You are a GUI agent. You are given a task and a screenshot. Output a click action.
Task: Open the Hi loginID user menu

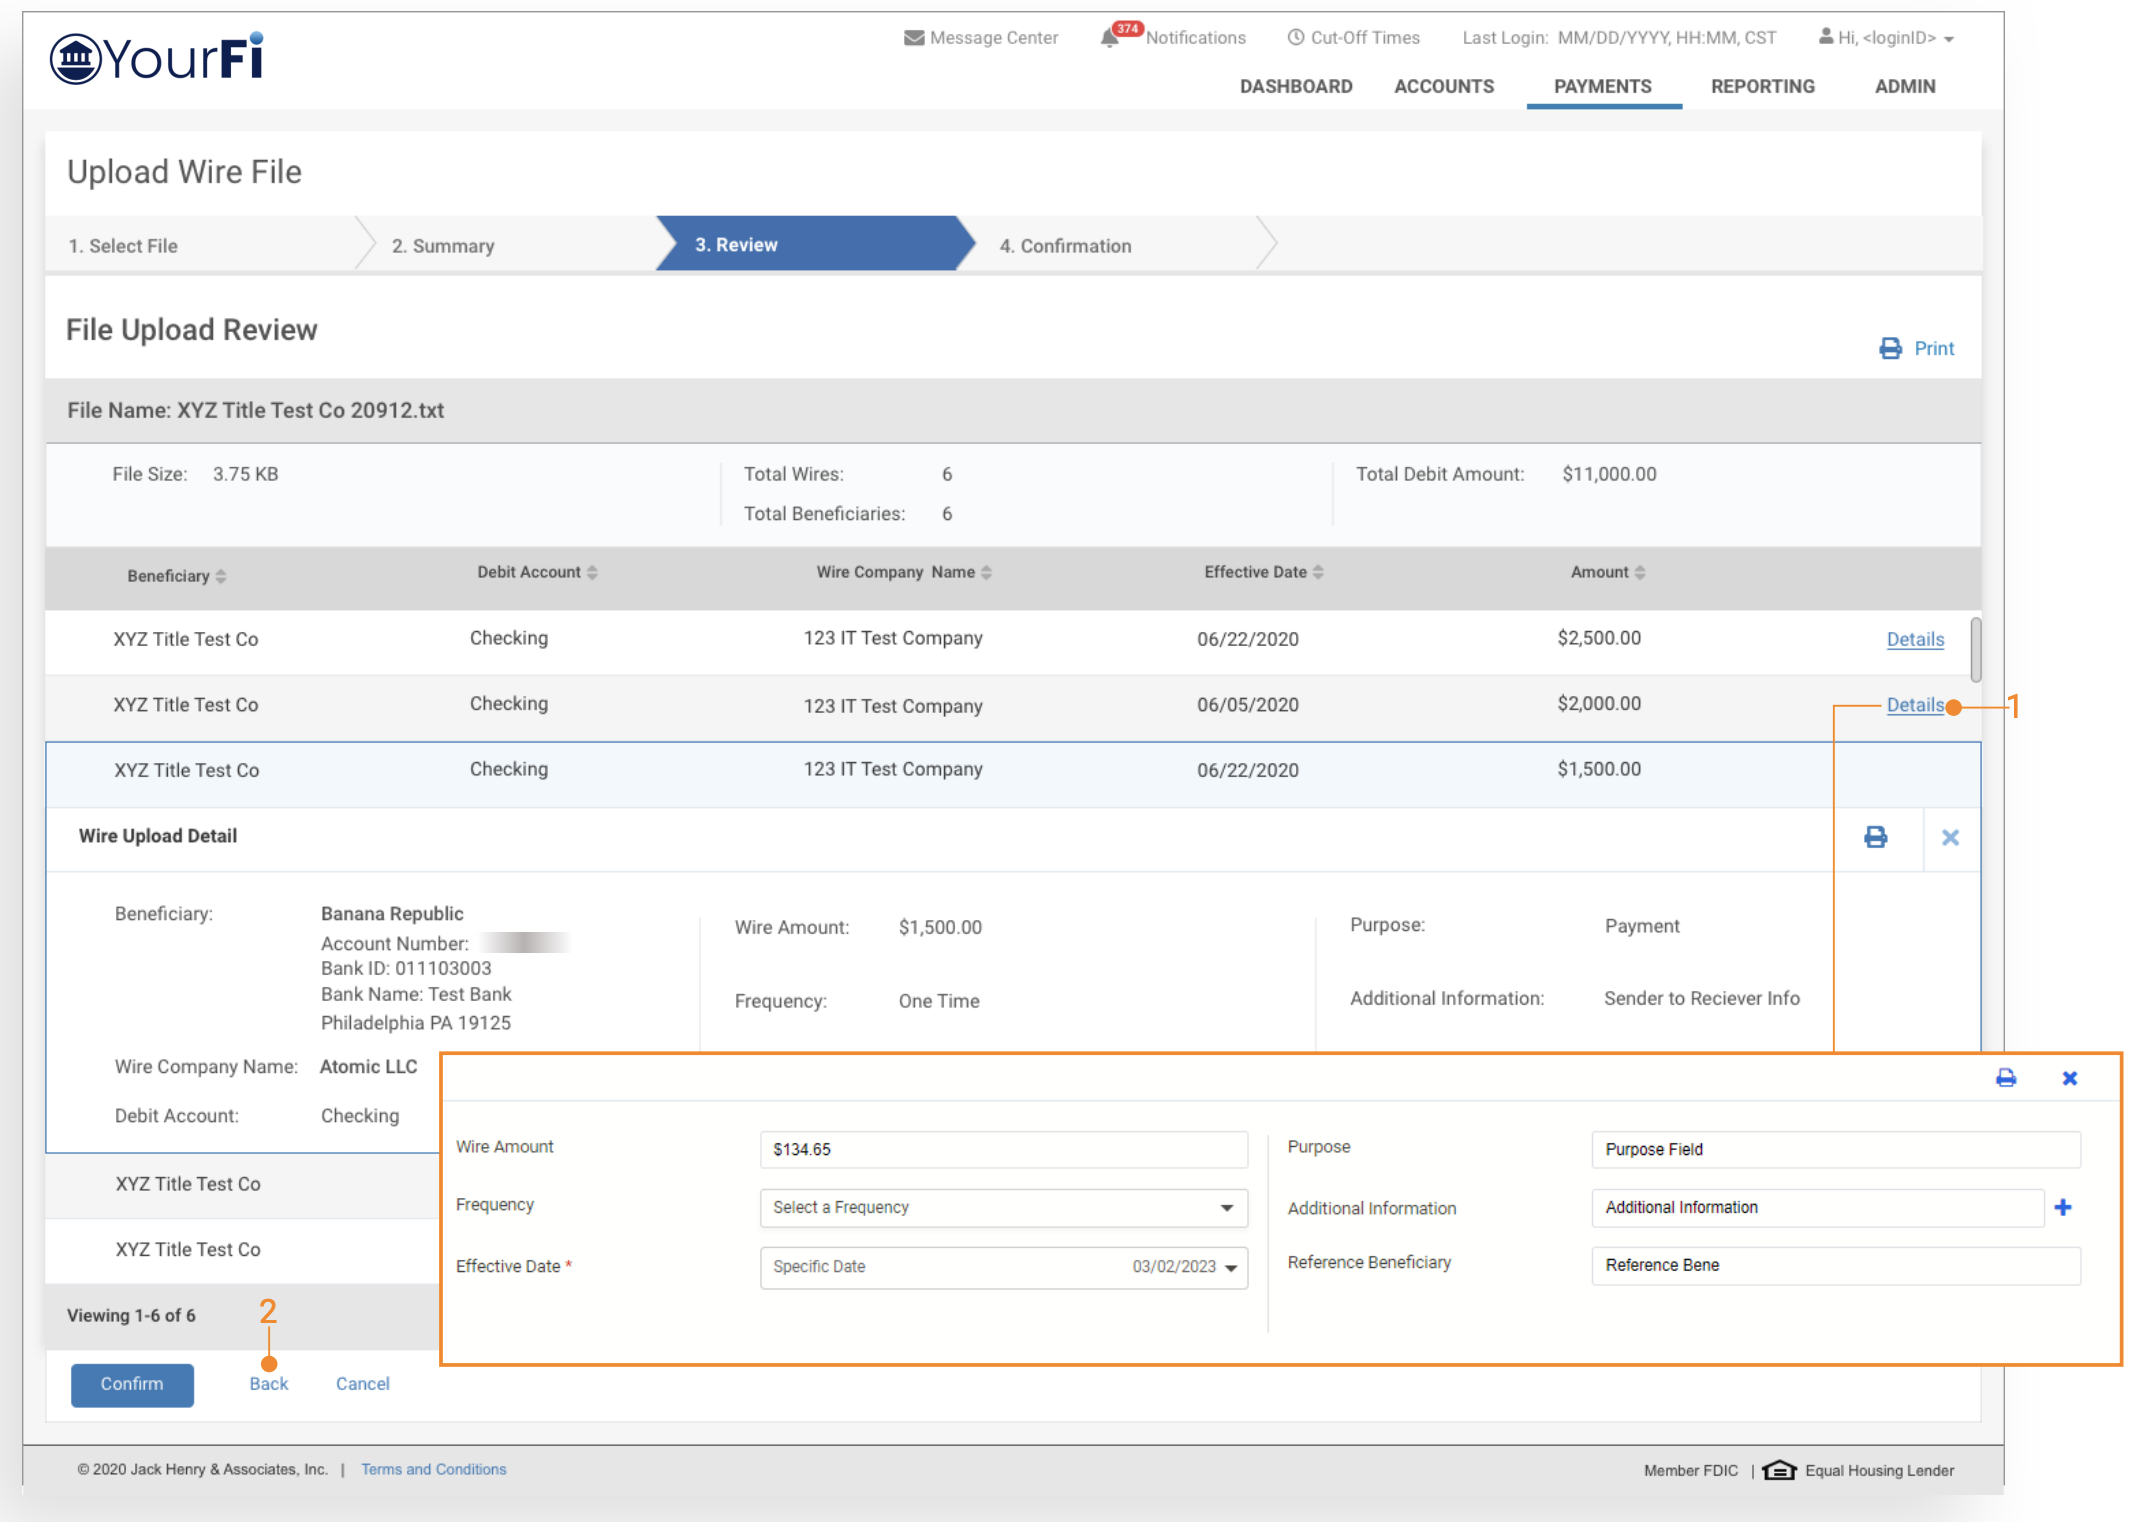click(x=1885, y=38)
